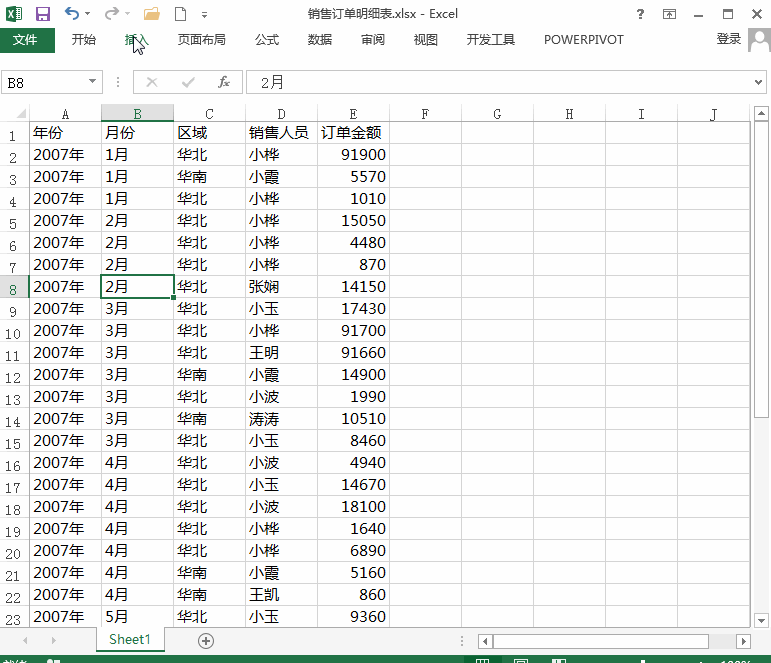Select cell containing 王凯
Image resolution: width=771 pixels, height=663 pixels.
point(281,595)
